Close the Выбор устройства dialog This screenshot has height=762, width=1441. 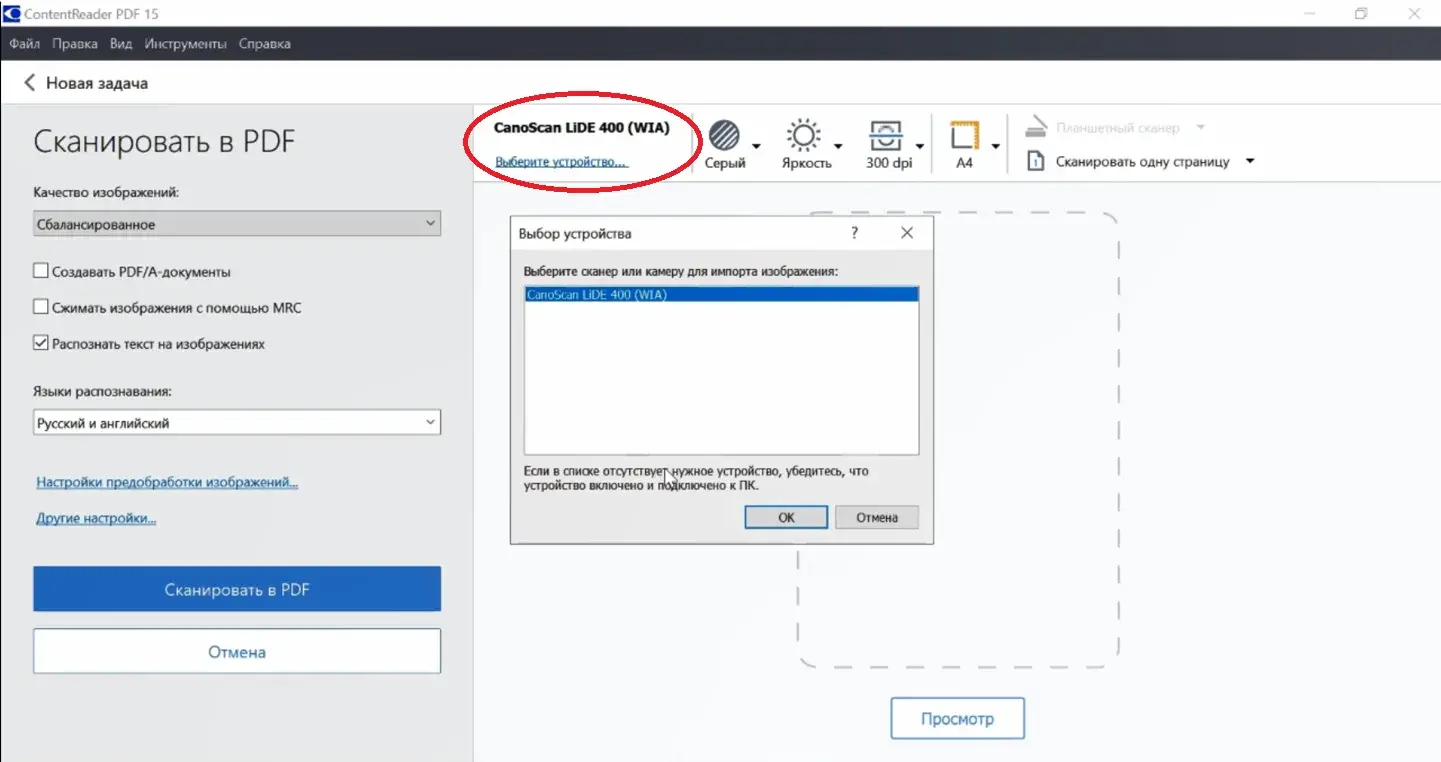click(907, 233)
